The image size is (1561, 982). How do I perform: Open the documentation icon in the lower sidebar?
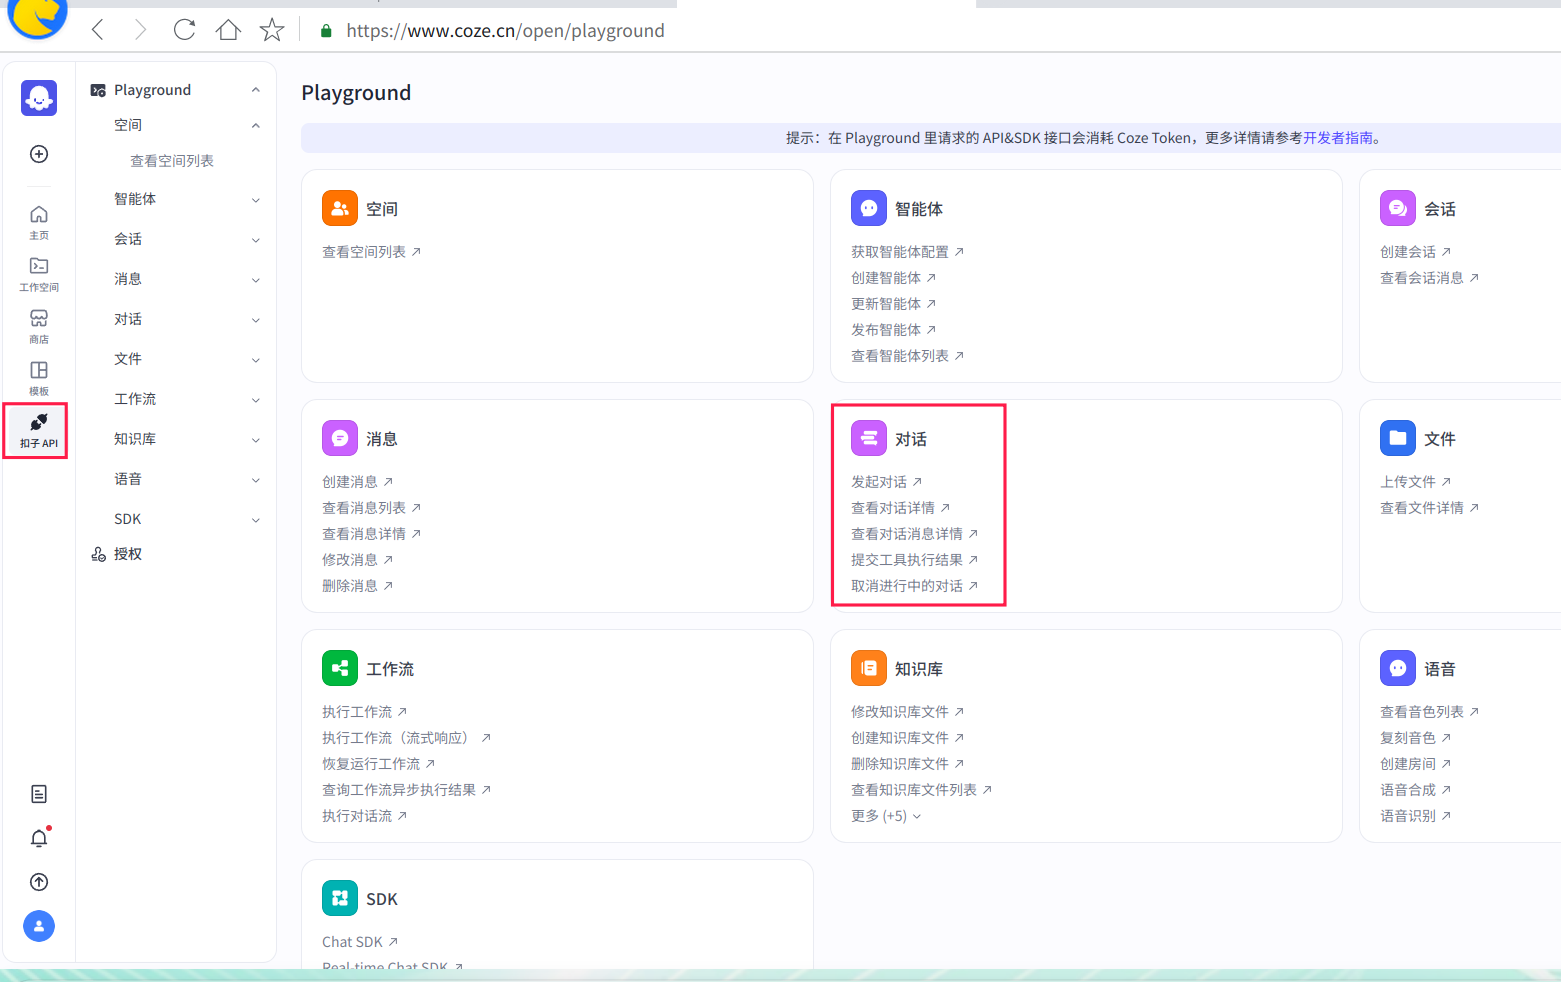tap(39, 794)
